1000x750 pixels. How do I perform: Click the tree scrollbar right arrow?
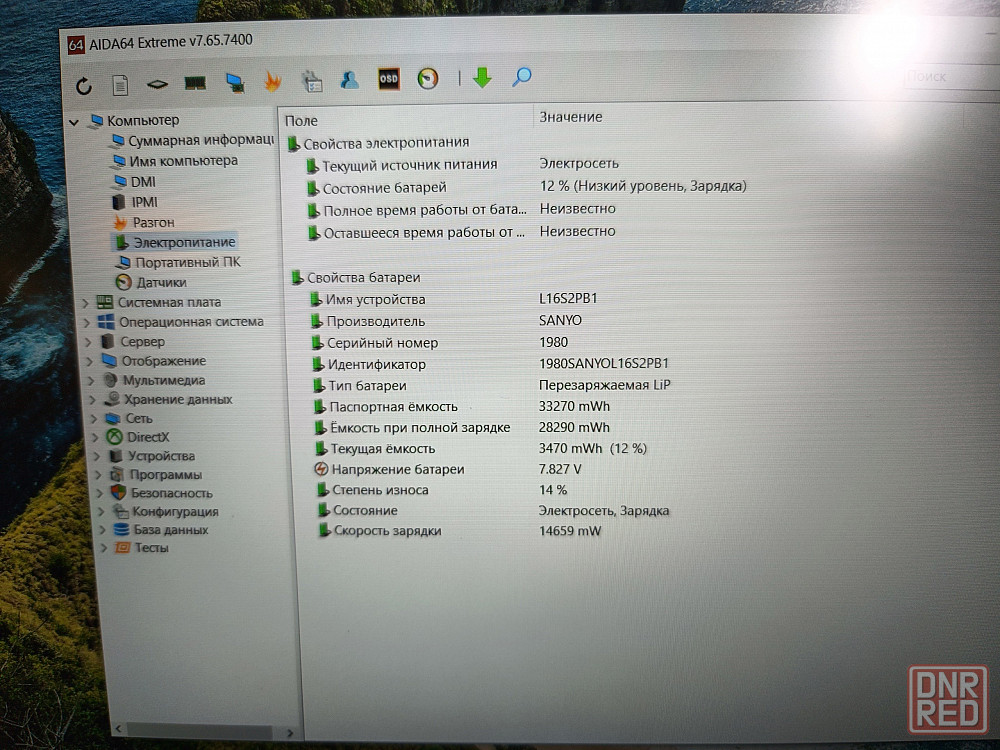pos(290,733)
